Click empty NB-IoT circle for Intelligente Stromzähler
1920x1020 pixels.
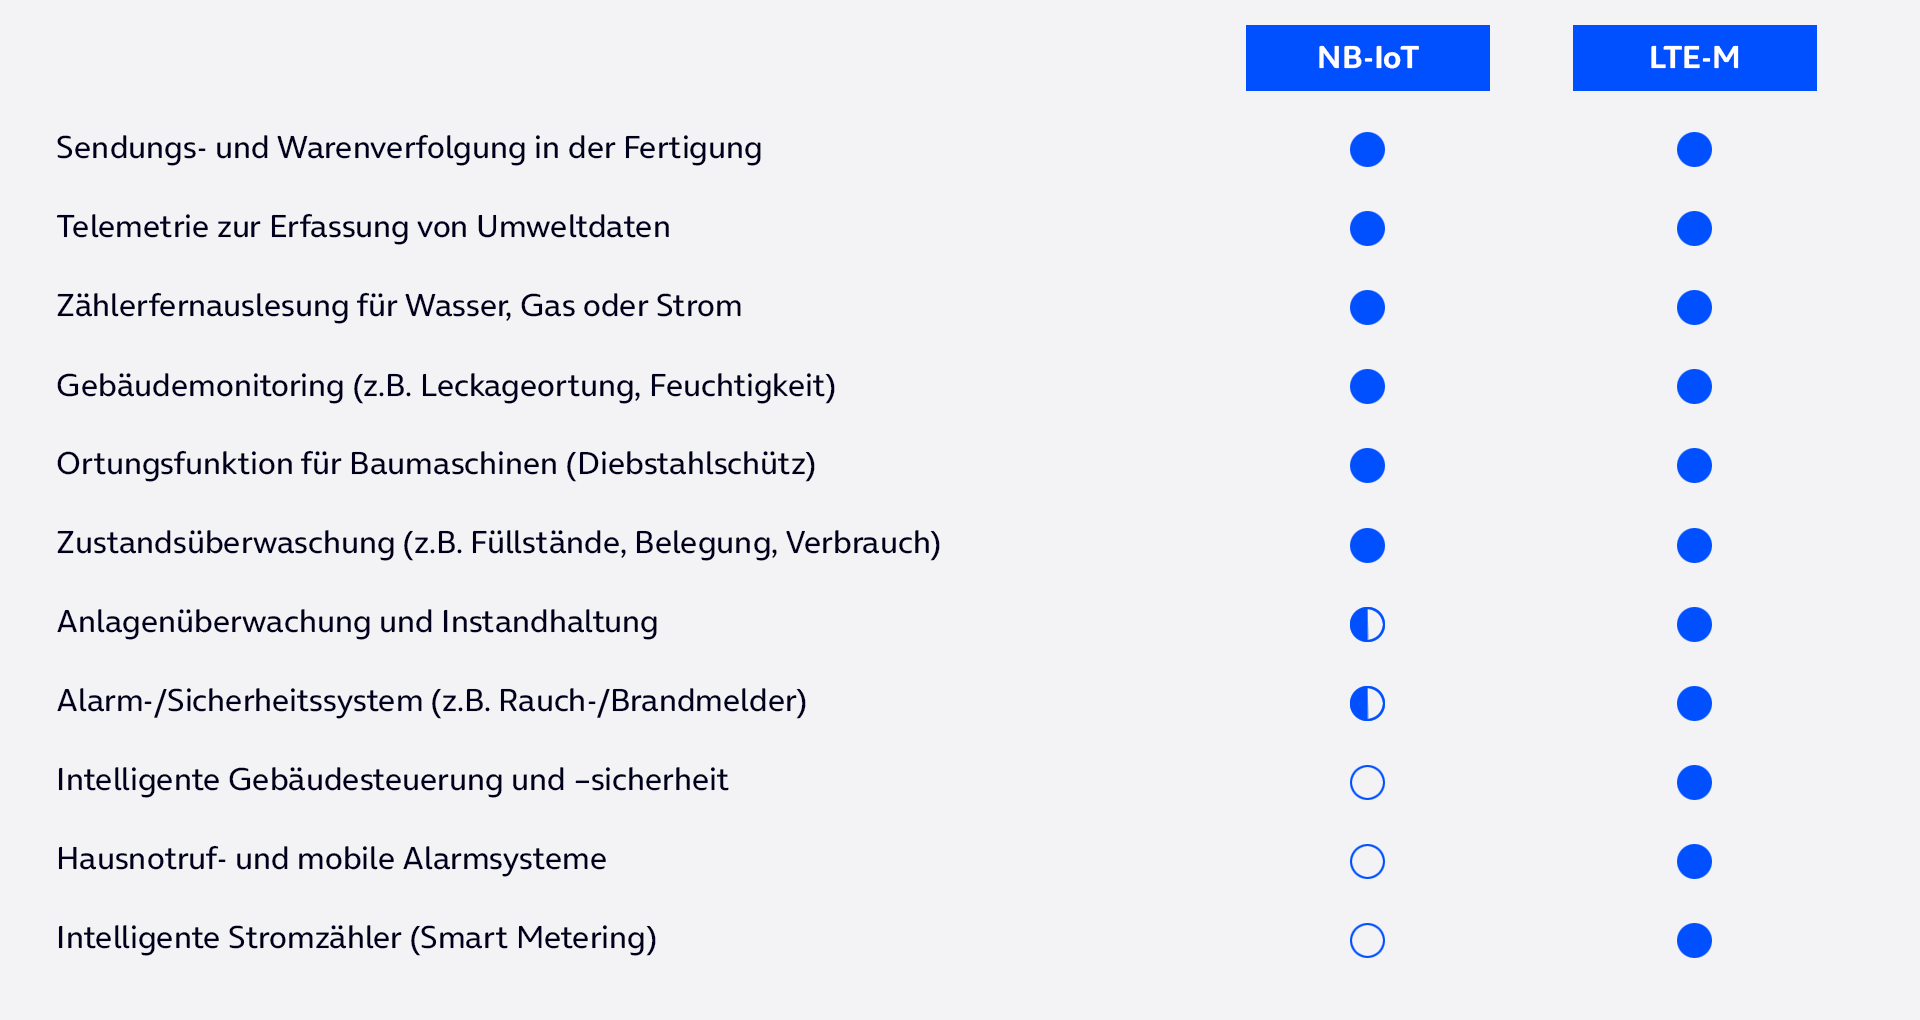tap(1367, 940)
